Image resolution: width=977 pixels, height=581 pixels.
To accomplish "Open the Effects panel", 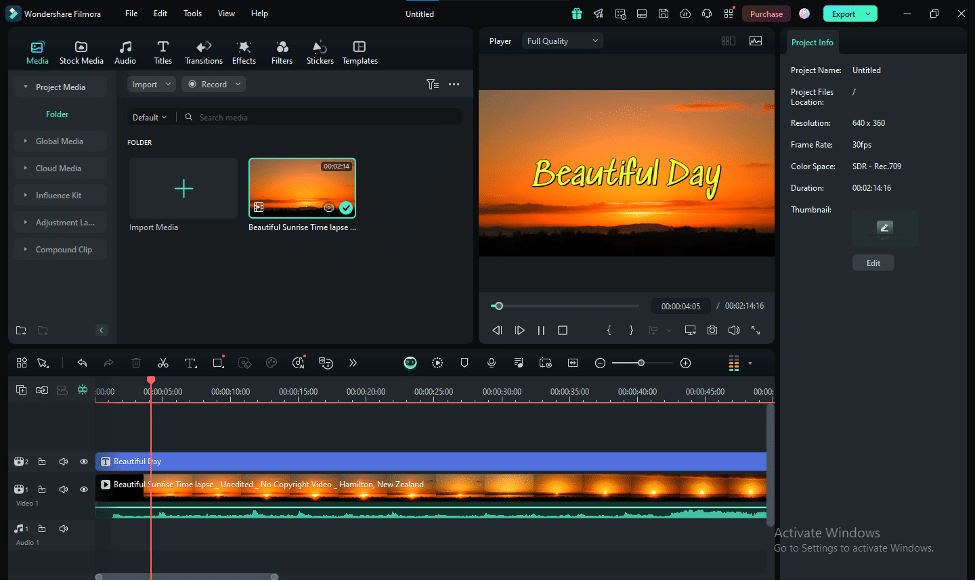I will tap(244, 52).
